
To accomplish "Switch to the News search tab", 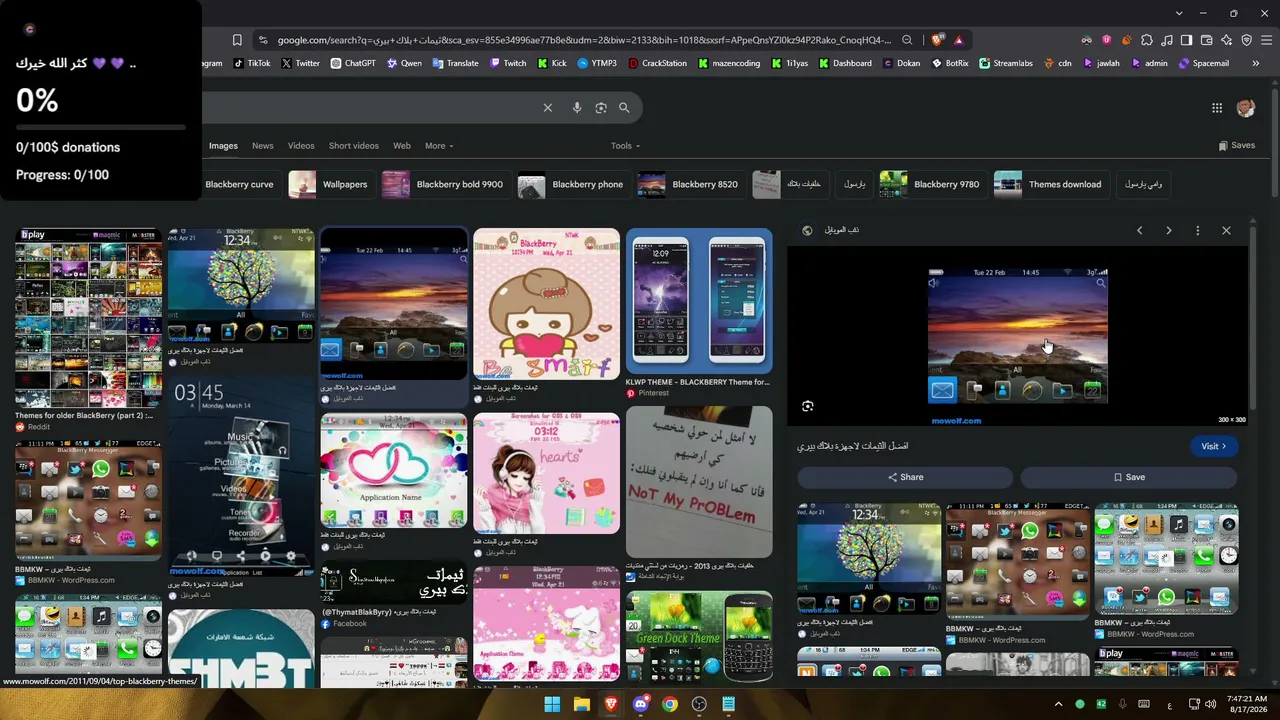I will click(x=263, y=146).
